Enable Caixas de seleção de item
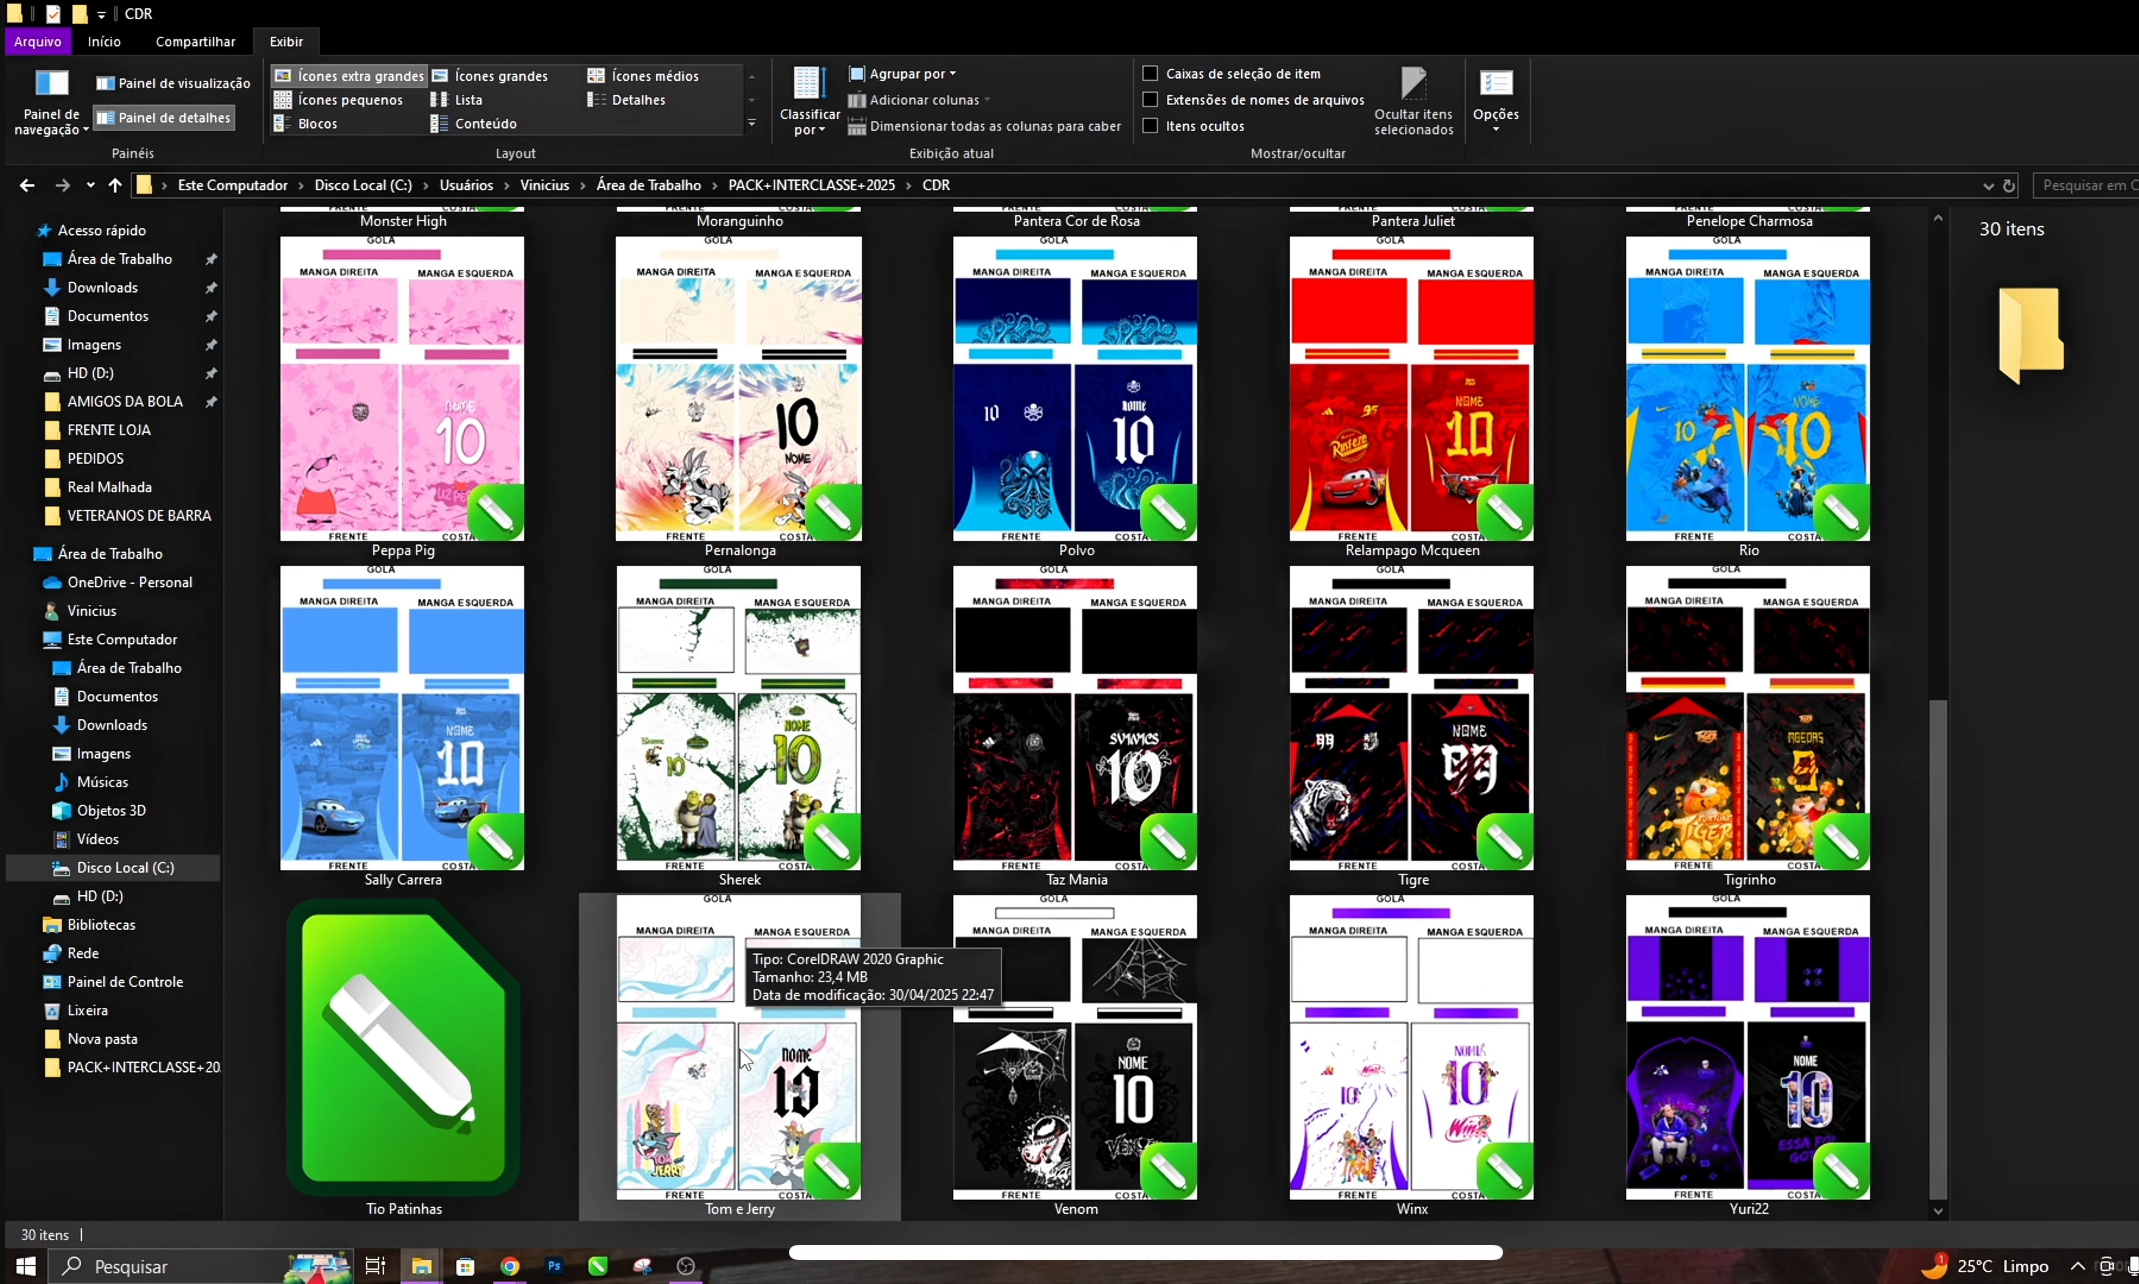Image resolution: width=2139 pixels, height=1284 pixels. tap(1150, 73)
